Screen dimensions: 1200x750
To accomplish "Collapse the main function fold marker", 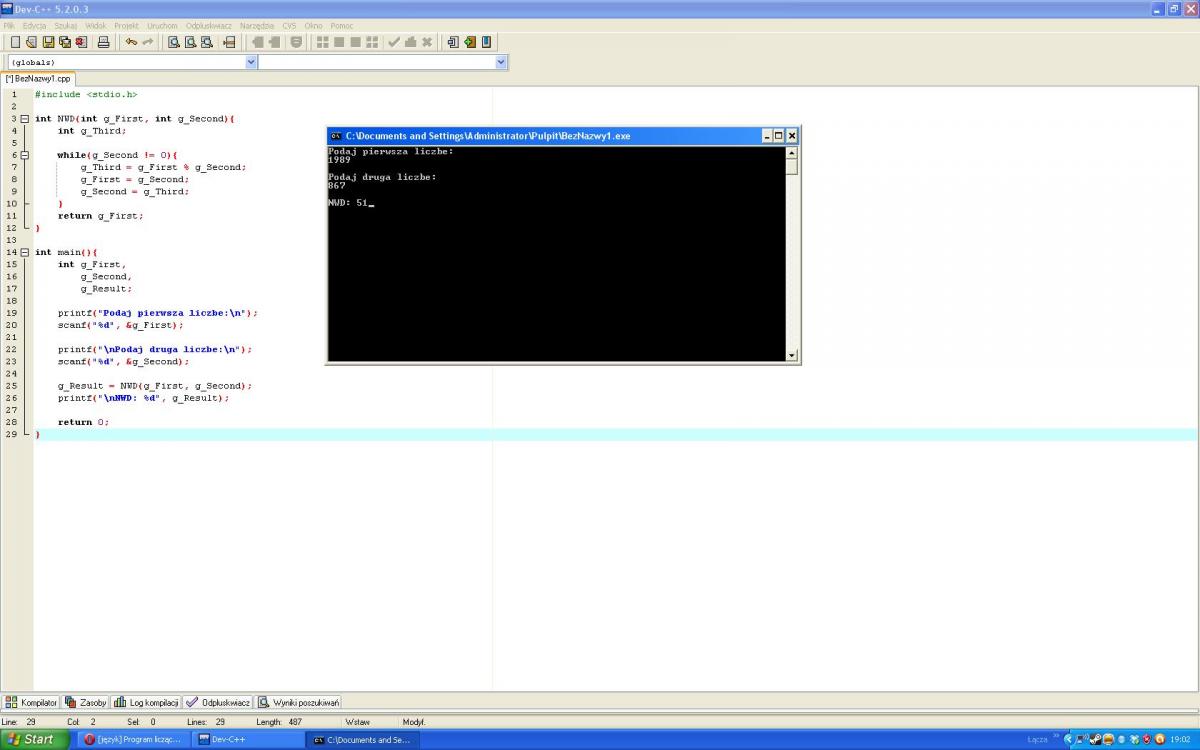I will (25, 252).
